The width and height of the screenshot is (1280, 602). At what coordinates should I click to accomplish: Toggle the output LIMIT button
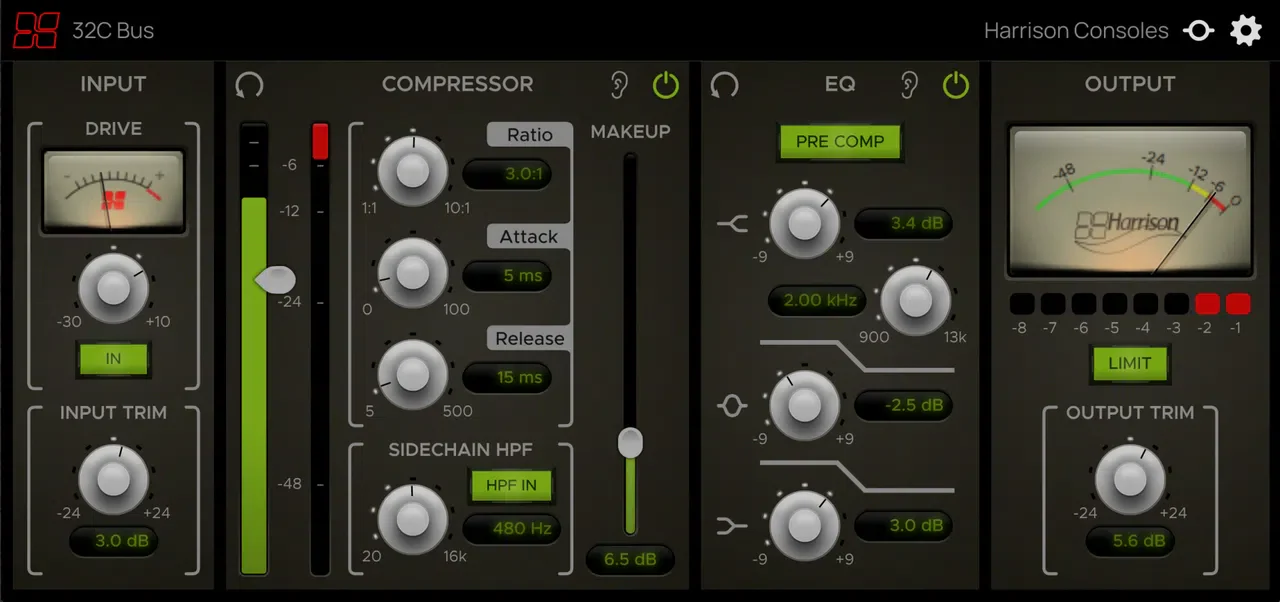(x=1130, y=363)
